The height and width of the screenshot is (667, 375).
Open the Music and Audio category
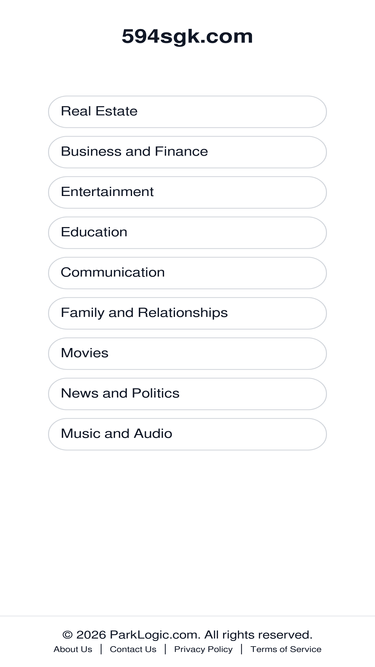[187, 434]
